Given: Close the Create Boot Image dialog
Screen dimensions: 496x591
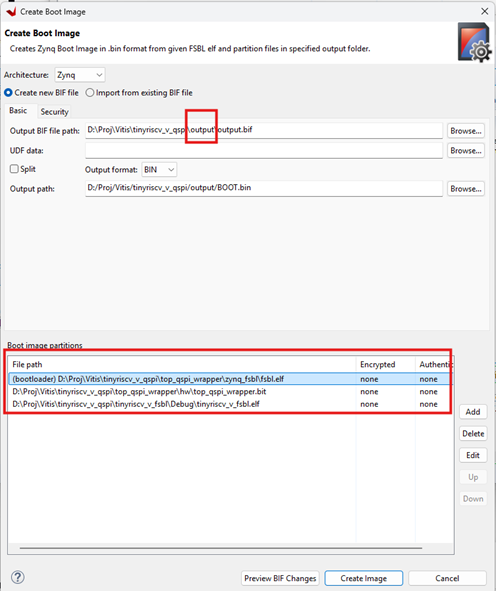Looking at the screenshot, I should [x=485, y=11].
